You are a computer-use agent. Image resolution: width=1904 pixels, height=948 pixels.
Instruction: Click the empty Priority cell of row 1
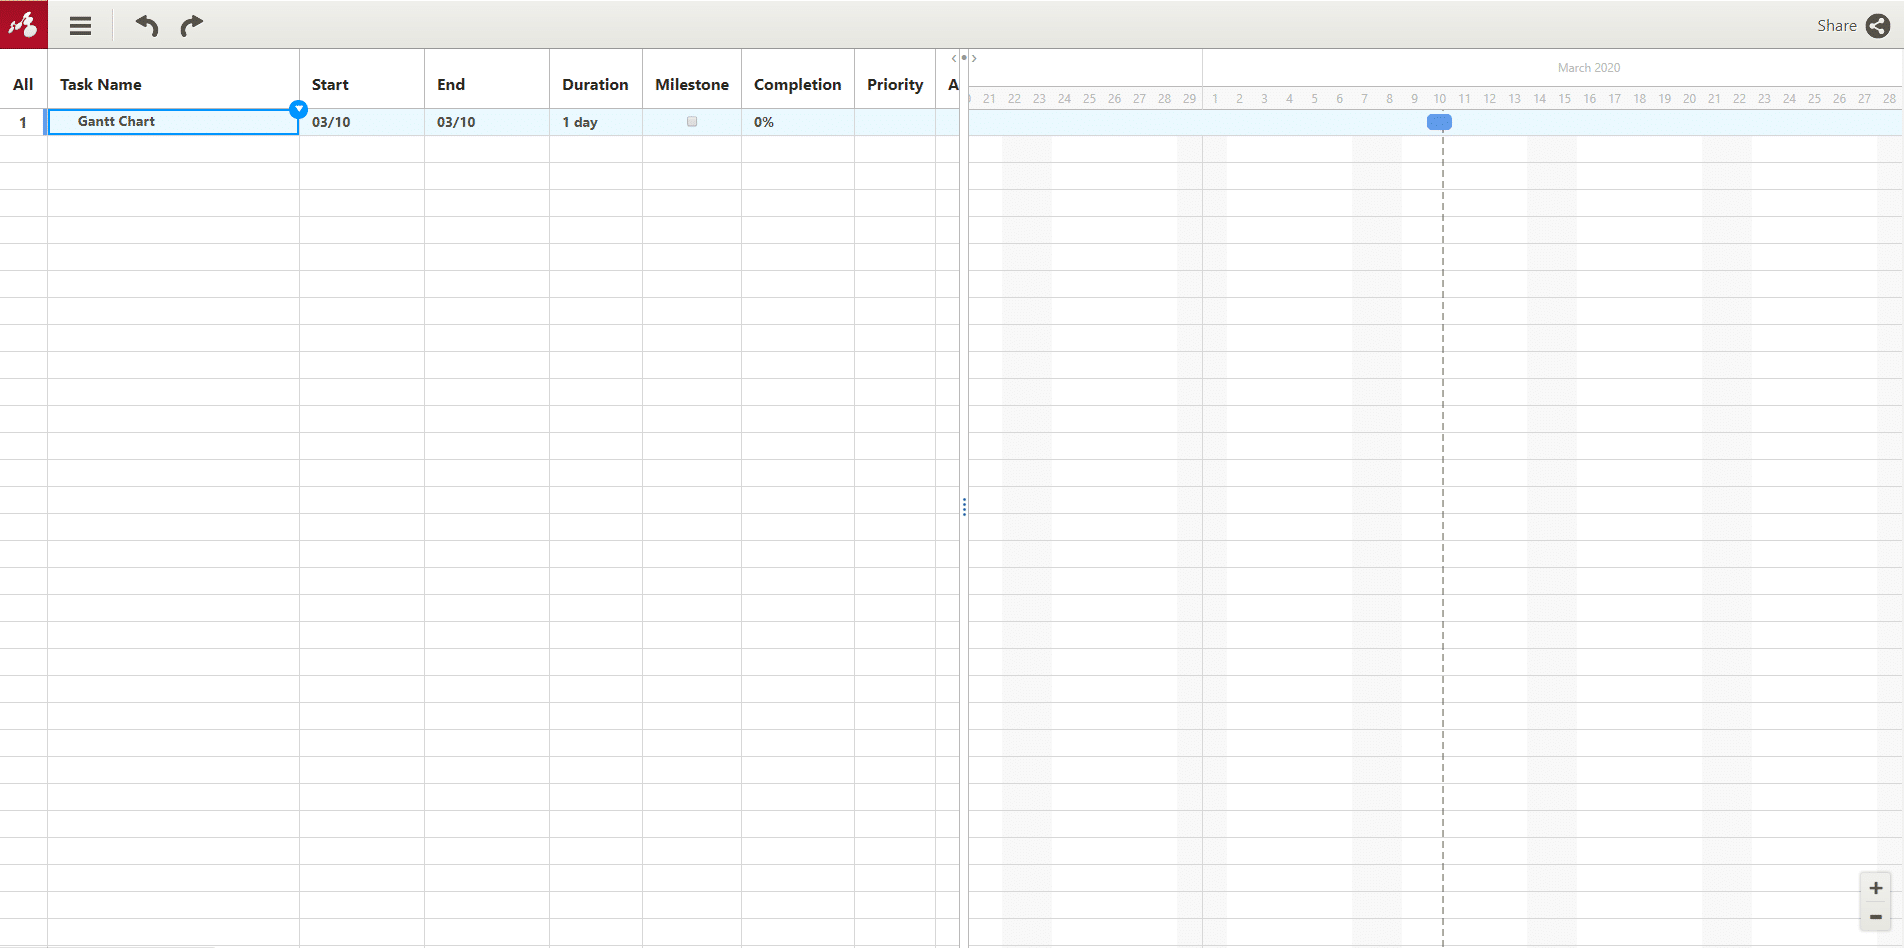(895, 122)
